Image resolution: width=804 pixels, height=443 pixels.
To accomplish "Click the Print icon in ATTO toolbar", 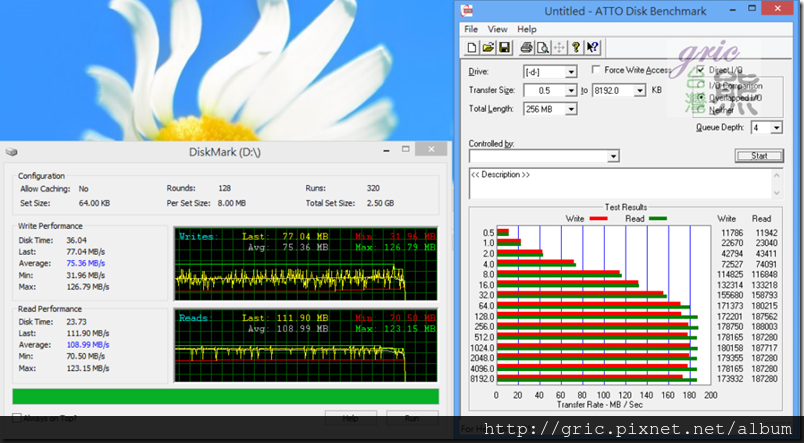I will (x=526, y=48).
